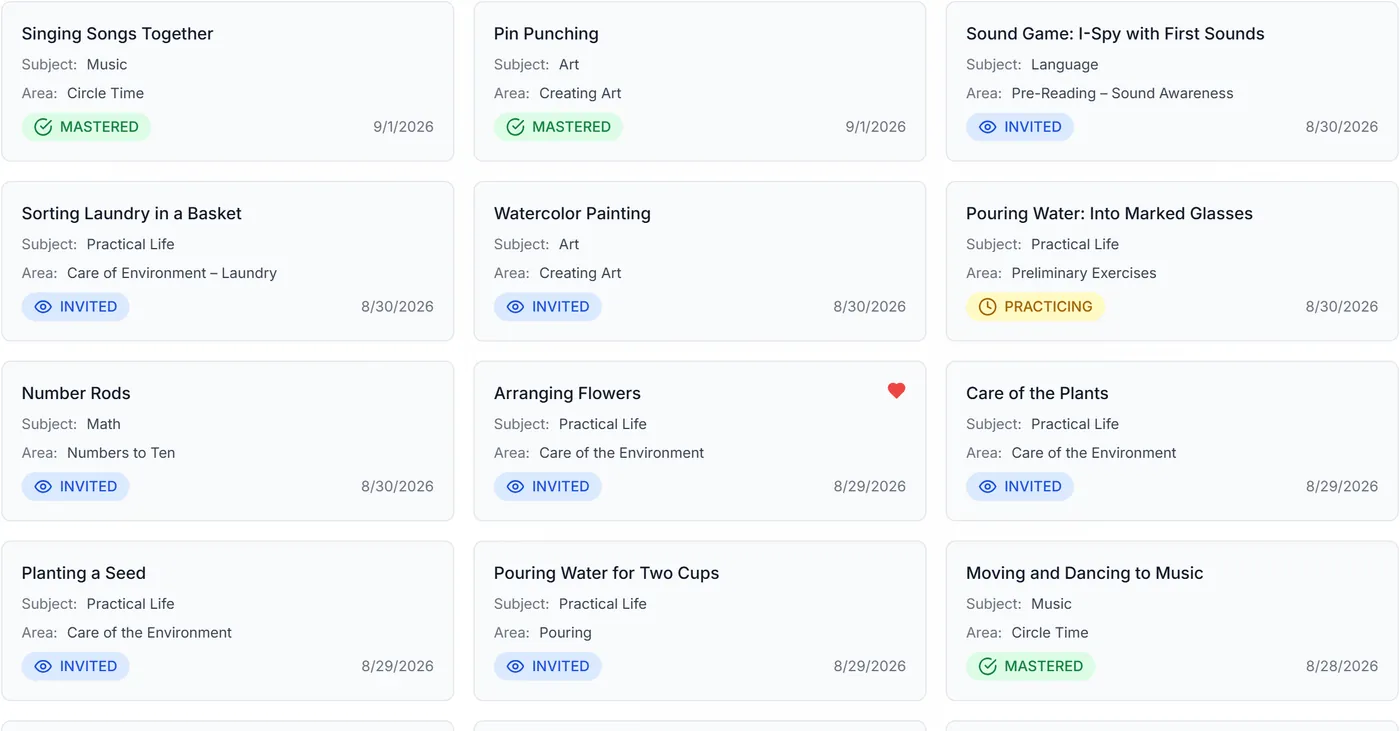Click the INVITED badge on Care of the Plants
This screenshot has height=731, width=1400.
[1020, 487]
